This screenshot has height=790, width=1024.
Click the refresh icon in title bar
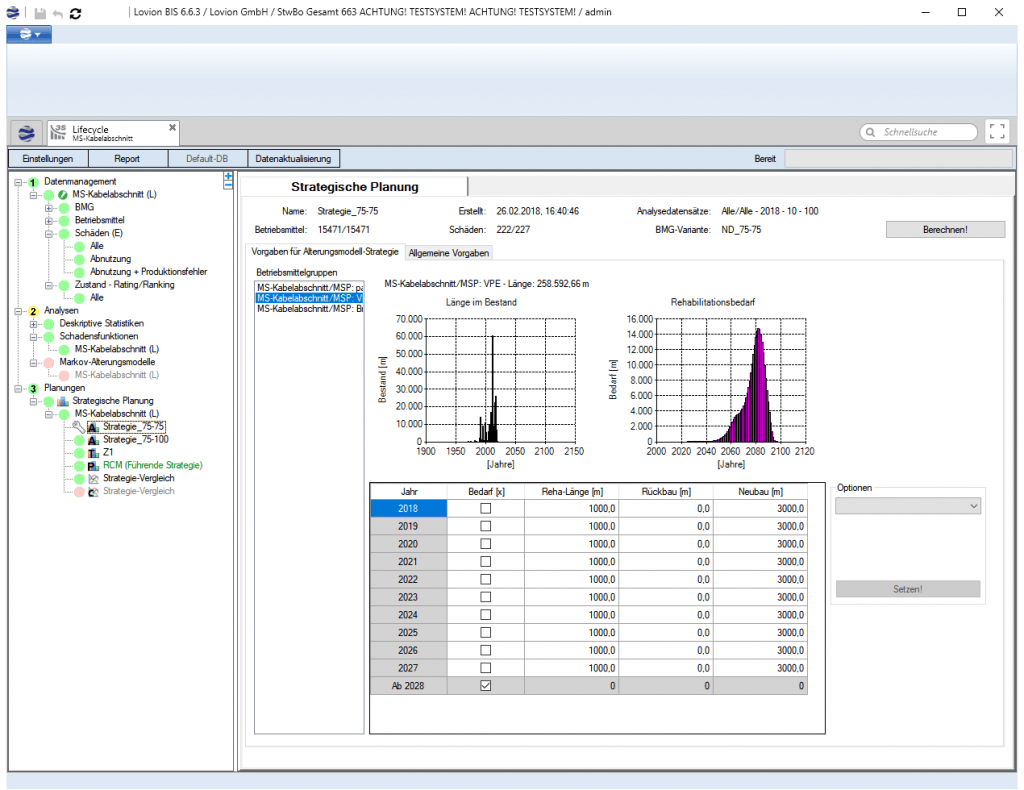[76, 13]
